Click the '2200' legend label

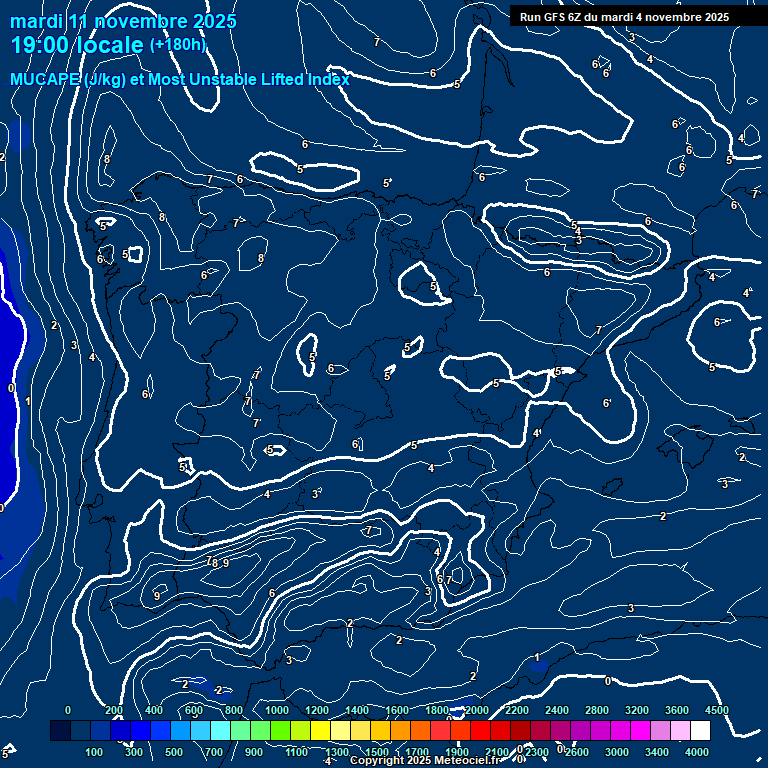click(x=516, y=710)
